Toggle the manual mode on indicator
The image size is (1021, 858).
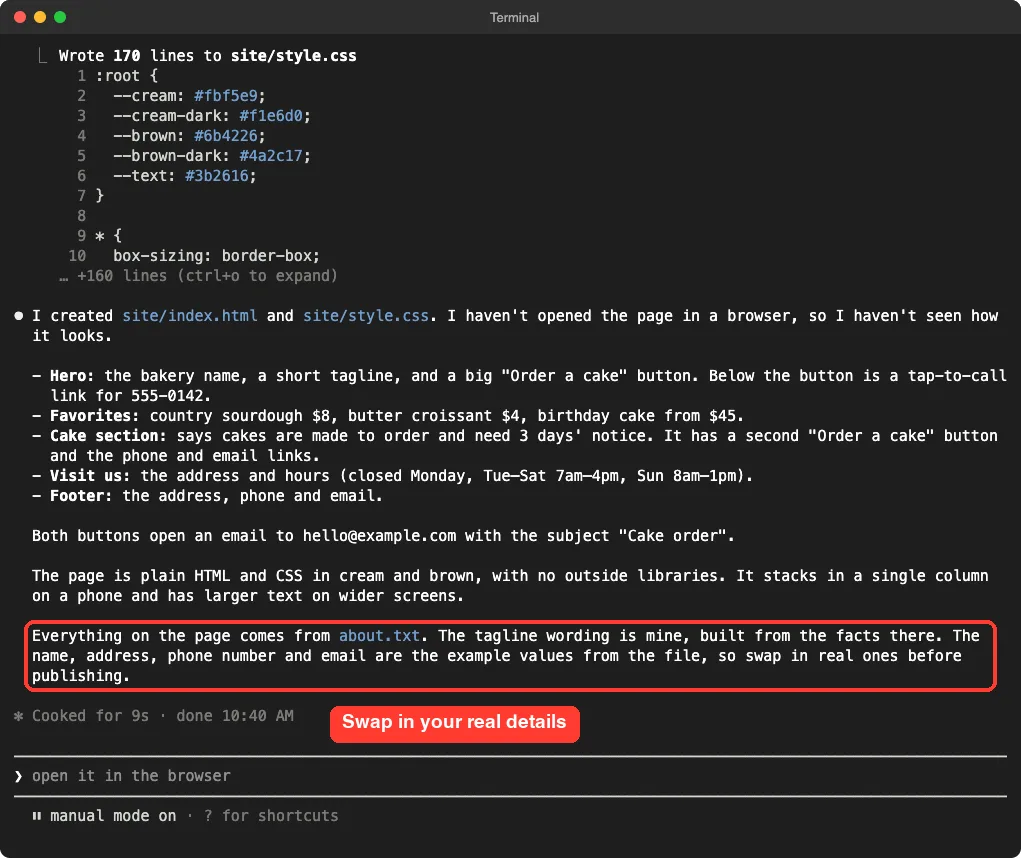(113, 816)
